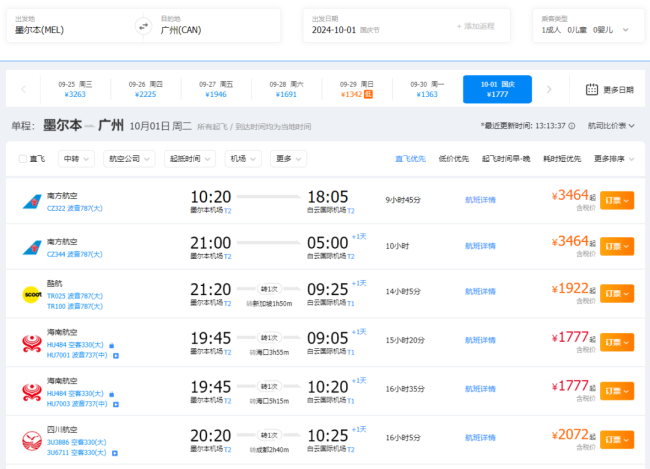Click the Scoot airline logo

tap(31, 294)
